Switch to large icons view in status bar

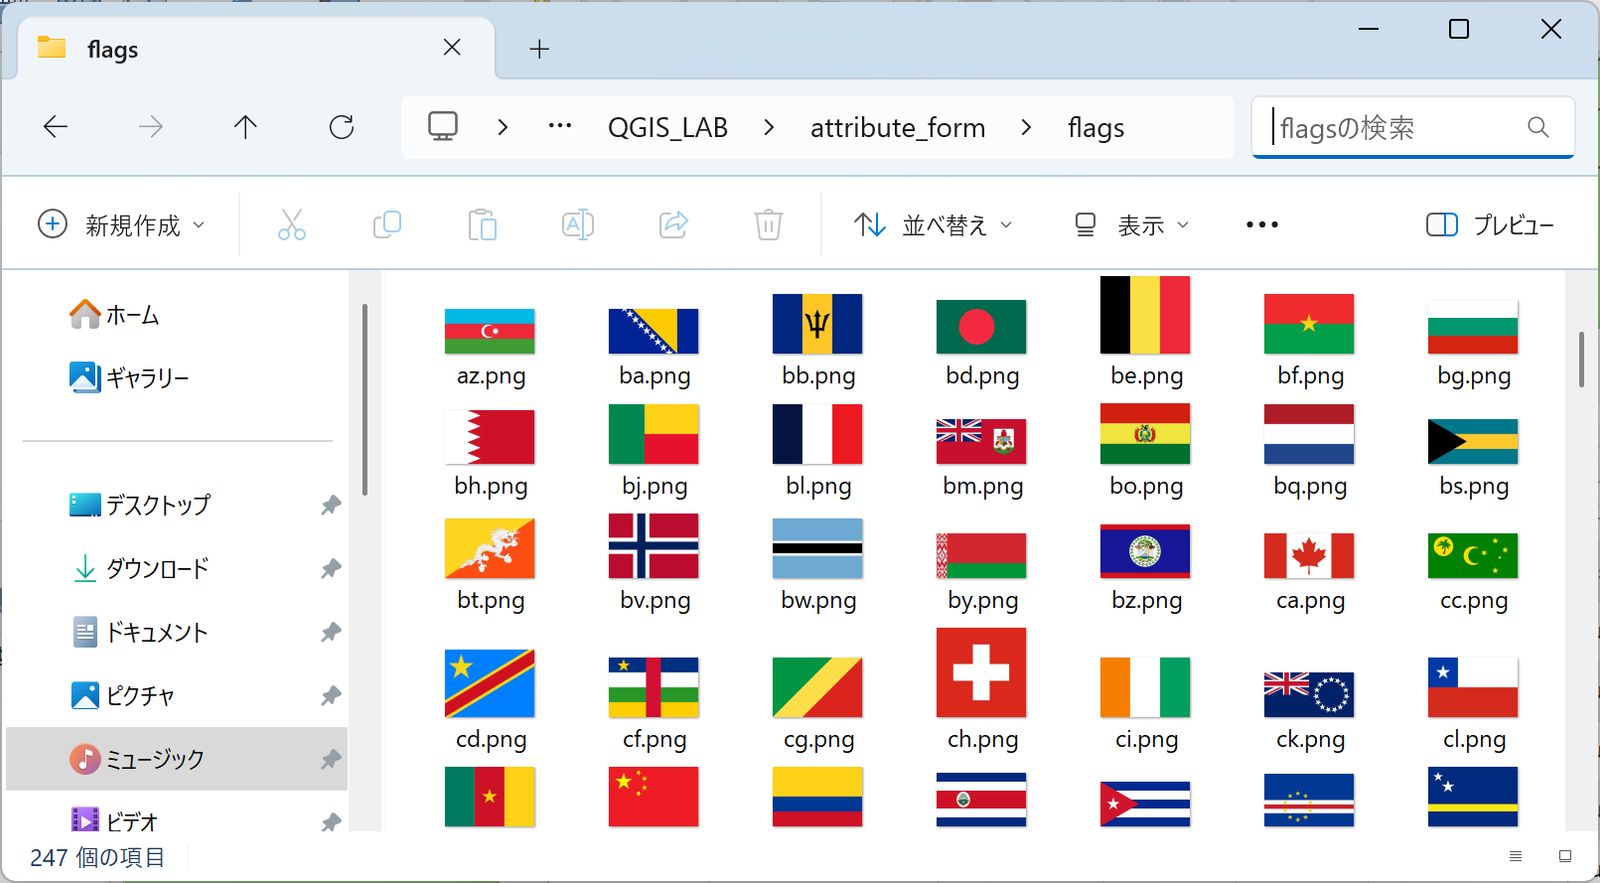tap(1565, 856)
